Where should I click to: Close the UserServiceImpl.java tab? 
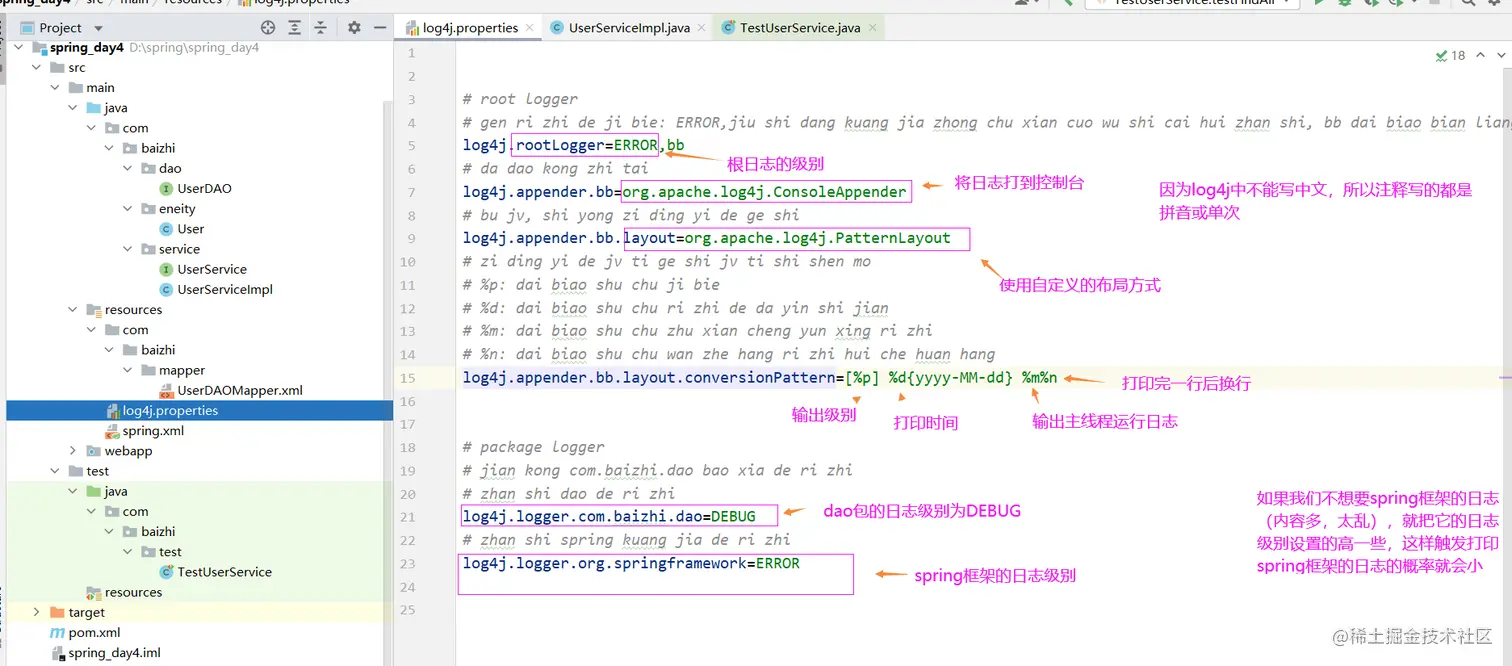tap(702, 28)
